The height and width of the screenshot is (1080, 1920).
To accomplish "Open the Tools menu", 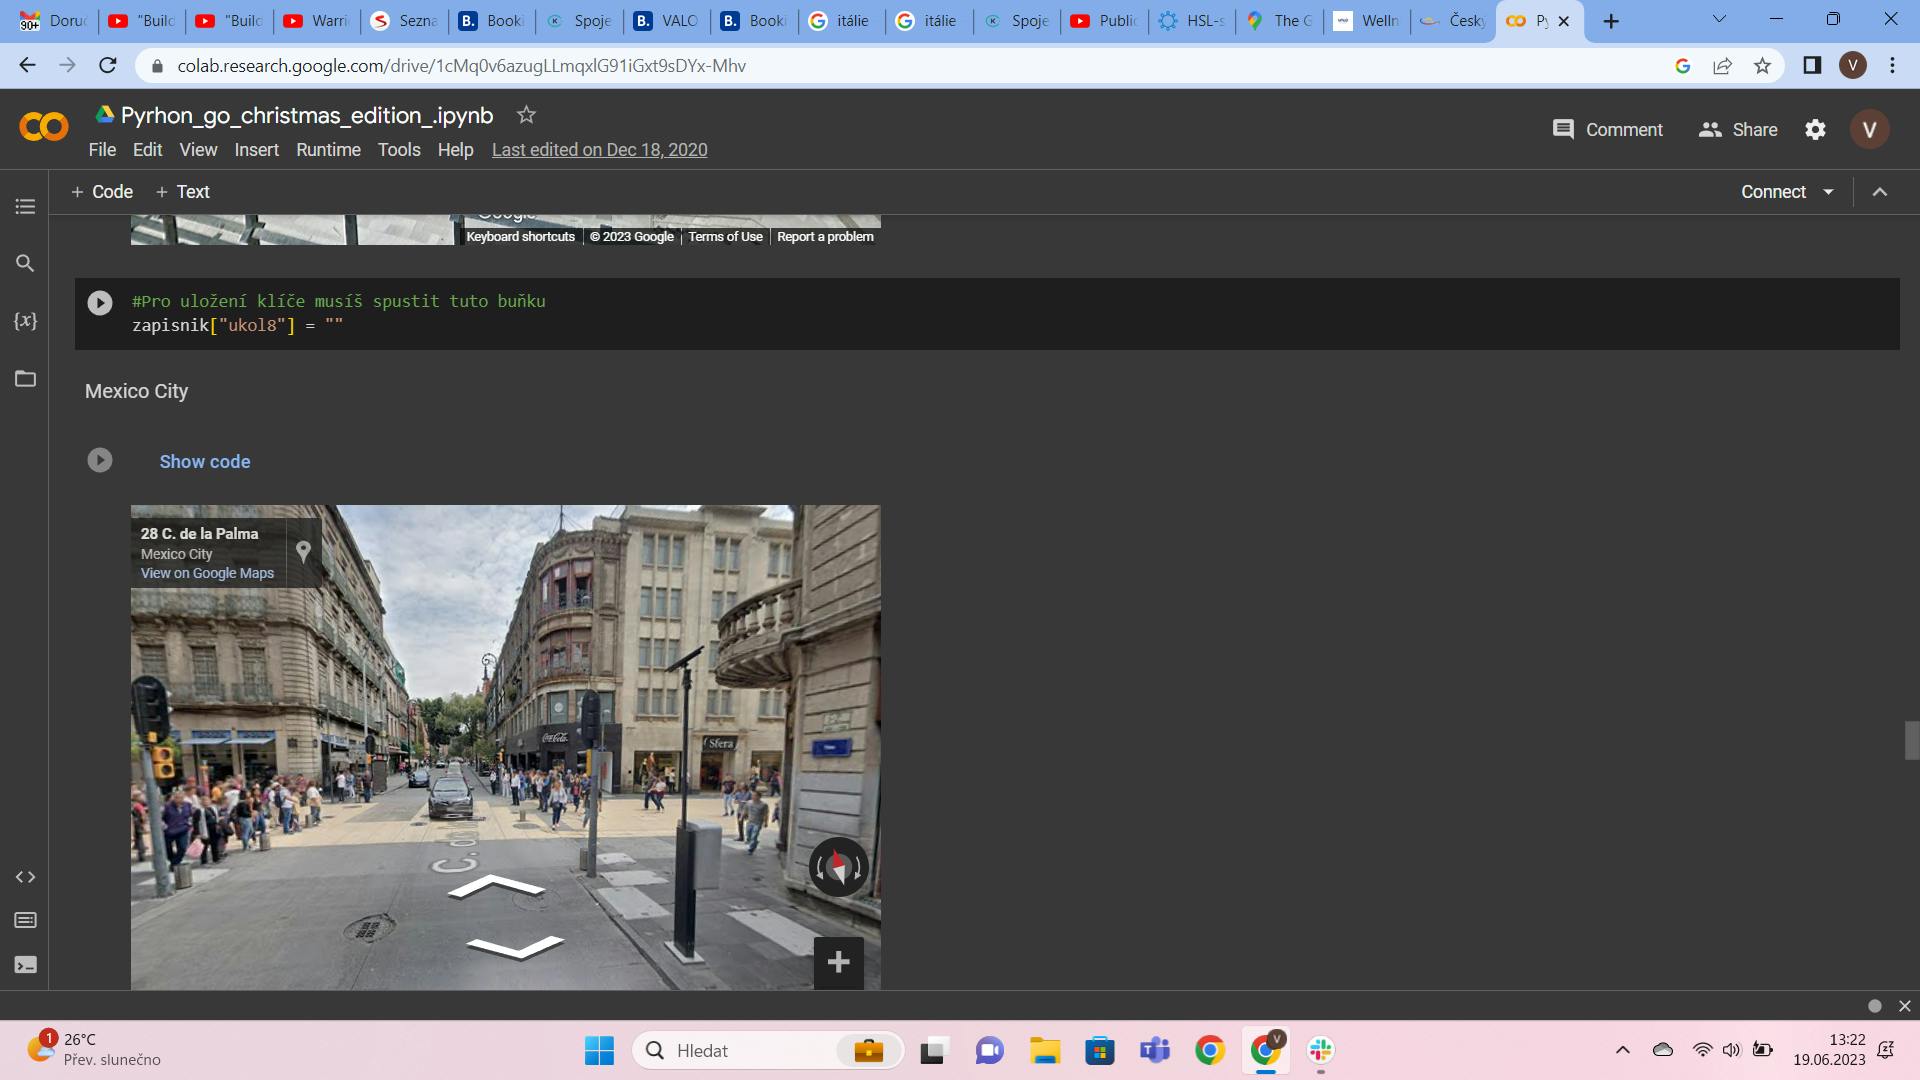I will coord(399,150).
